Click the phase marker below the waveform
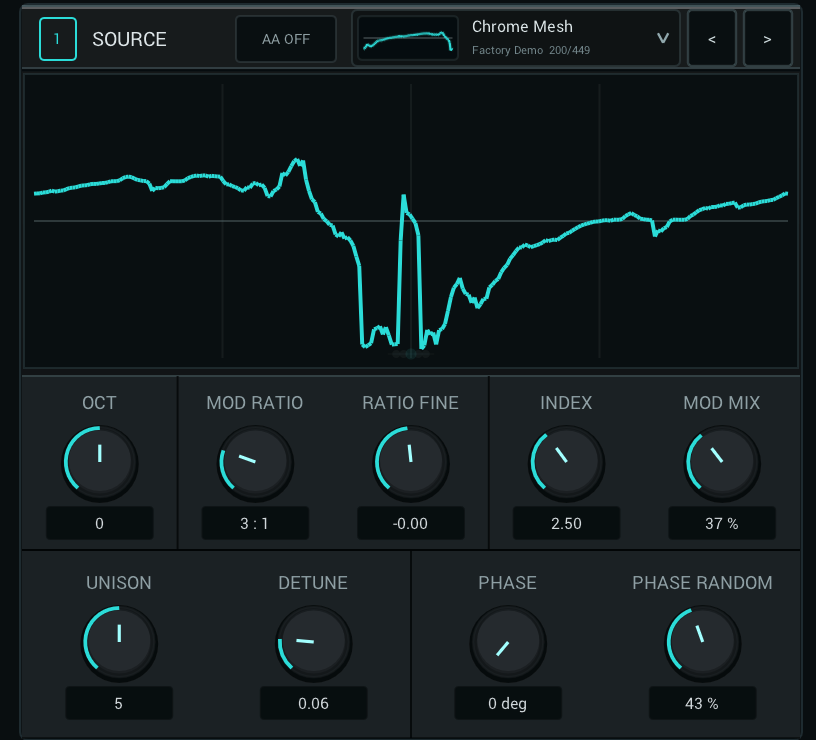 pos(411,354)
